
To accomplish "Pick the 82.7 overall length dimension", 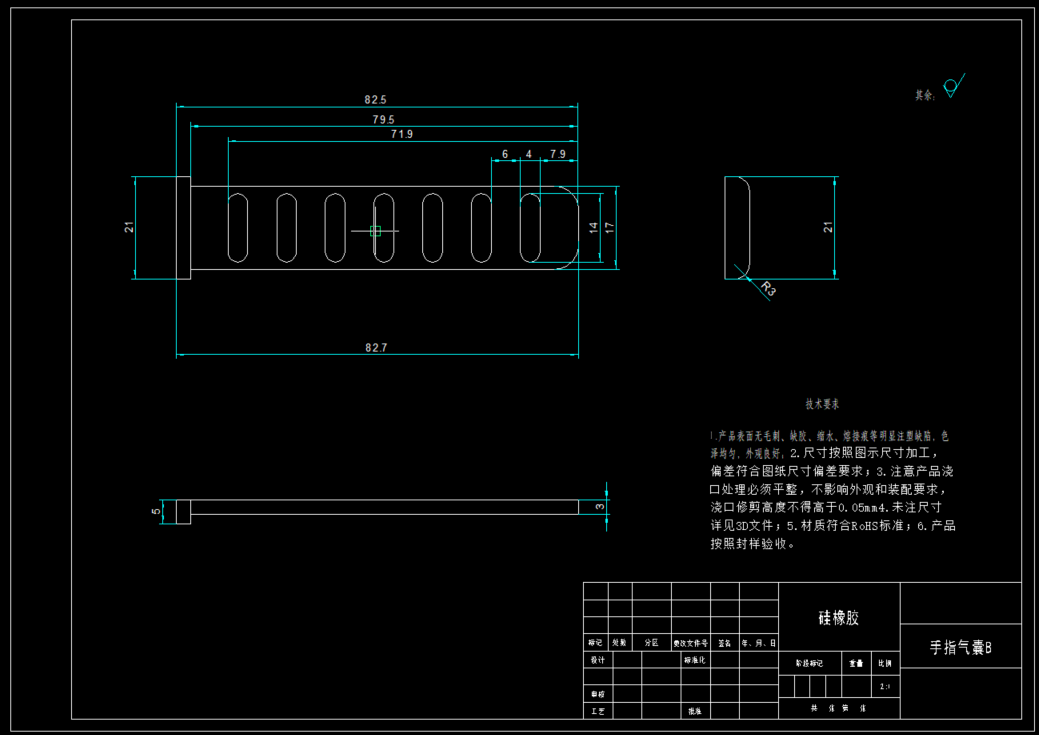I will tap(376, 347).
